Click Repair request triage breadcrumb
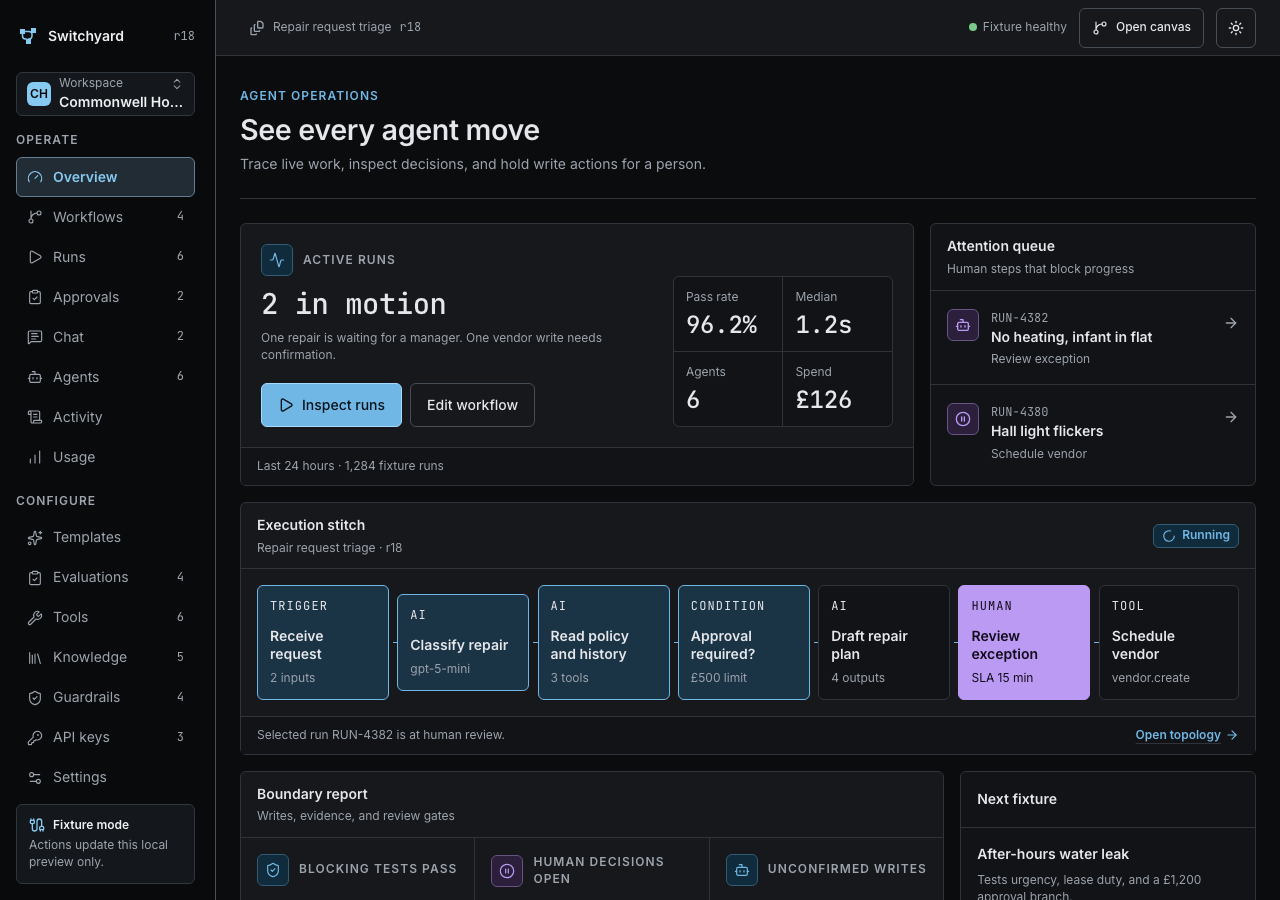Image resolution: width=1280 pixels, height=900 pixels. pos(332,27)
